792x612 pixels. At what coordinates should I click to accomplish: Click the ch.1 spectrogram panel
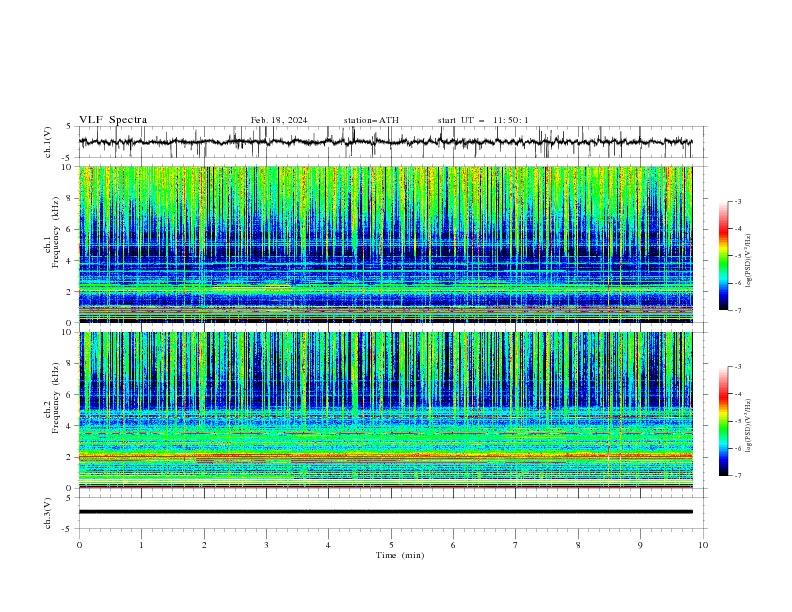click(385, 244)
